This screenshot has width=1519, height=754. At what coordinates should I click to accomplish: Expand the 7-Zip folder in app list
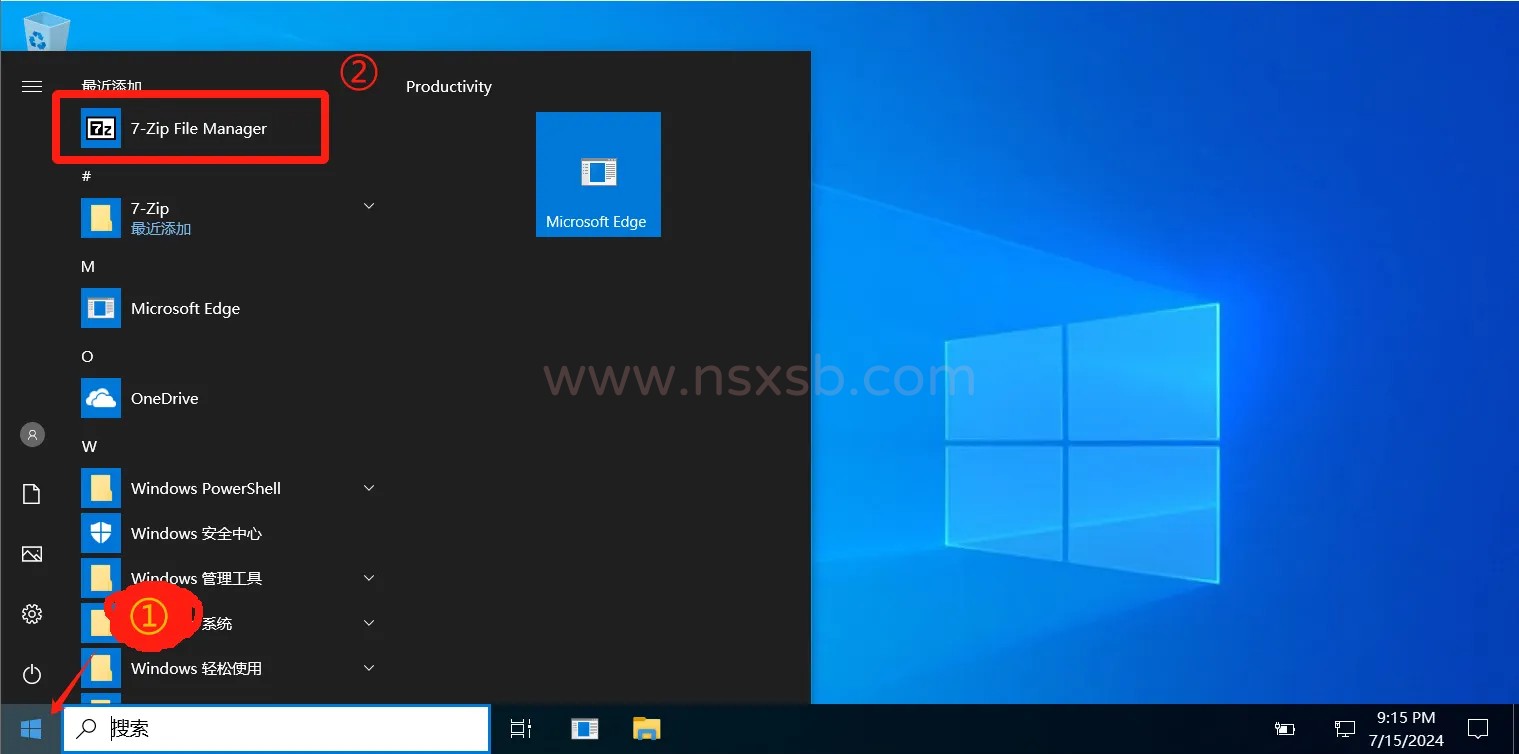pos(369,206)
